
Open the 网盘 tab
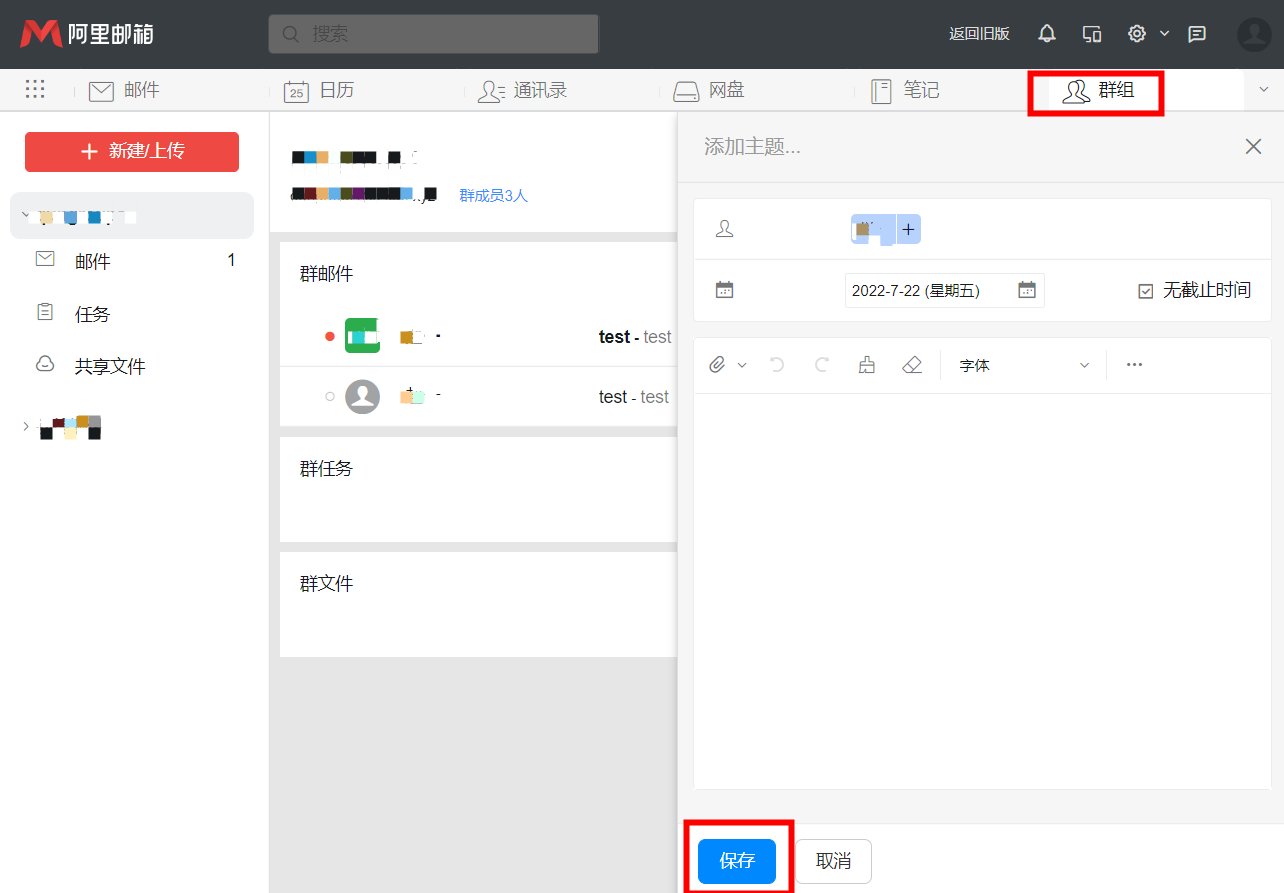click(710, 91)
